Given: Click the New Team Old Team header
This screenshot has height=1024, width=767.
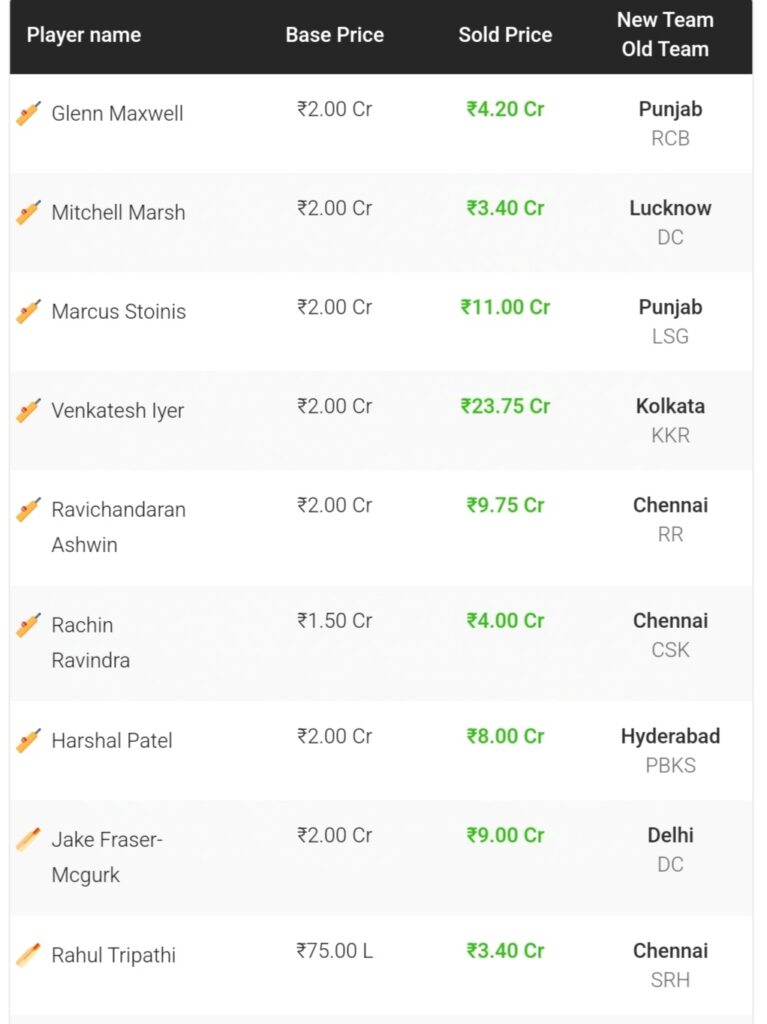Looking at the screenshot, I should coord(665,34).
